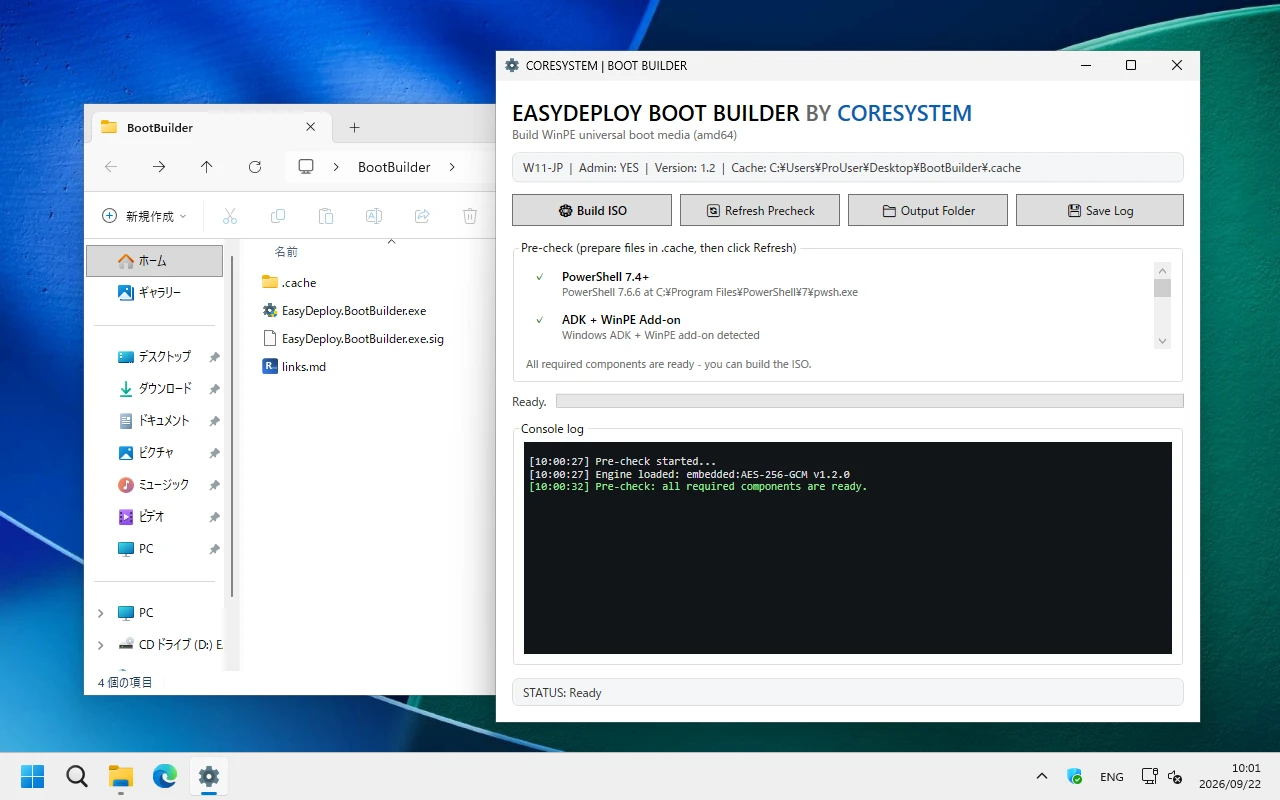Open the 新規作成 dropdown menu

click(x=144, y=216)
